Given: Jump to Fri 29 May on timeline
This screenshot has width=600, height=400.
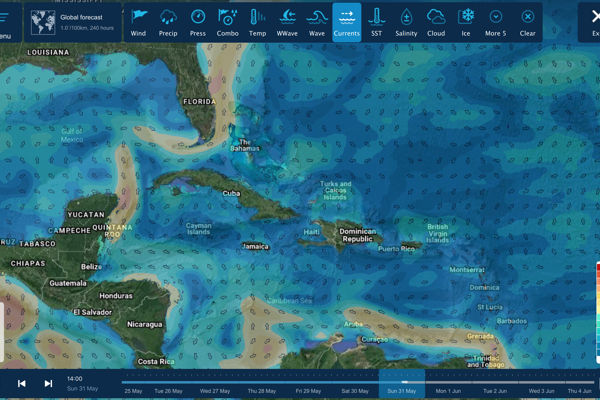Looking at the screenshot, I should tap(311, 390).
